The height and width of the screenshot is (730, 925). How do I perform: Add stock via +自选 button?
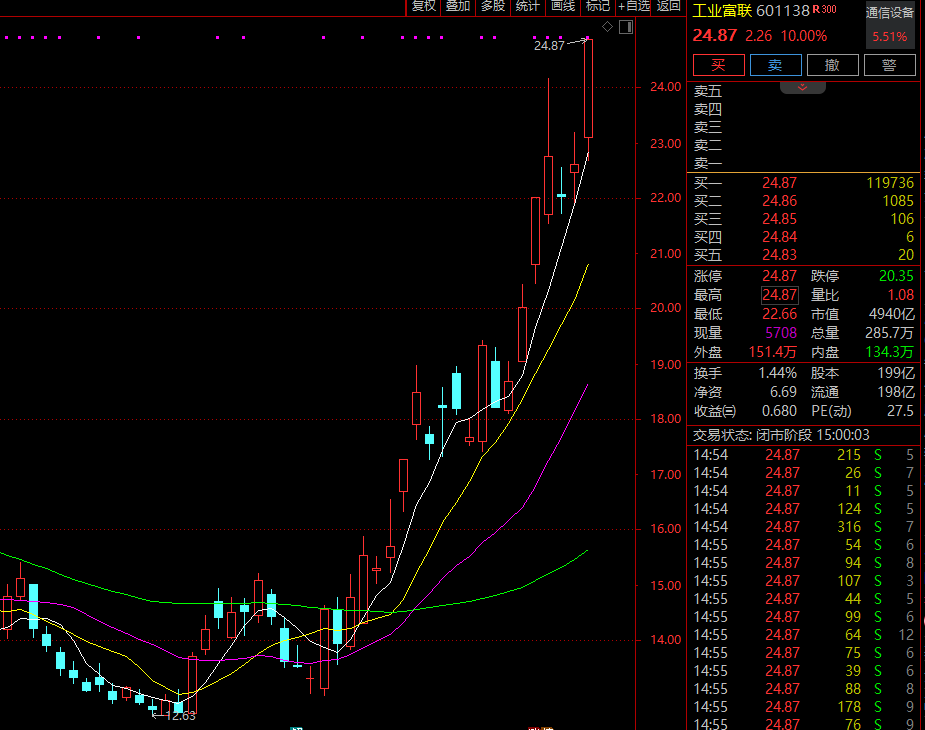click(634, 6)
